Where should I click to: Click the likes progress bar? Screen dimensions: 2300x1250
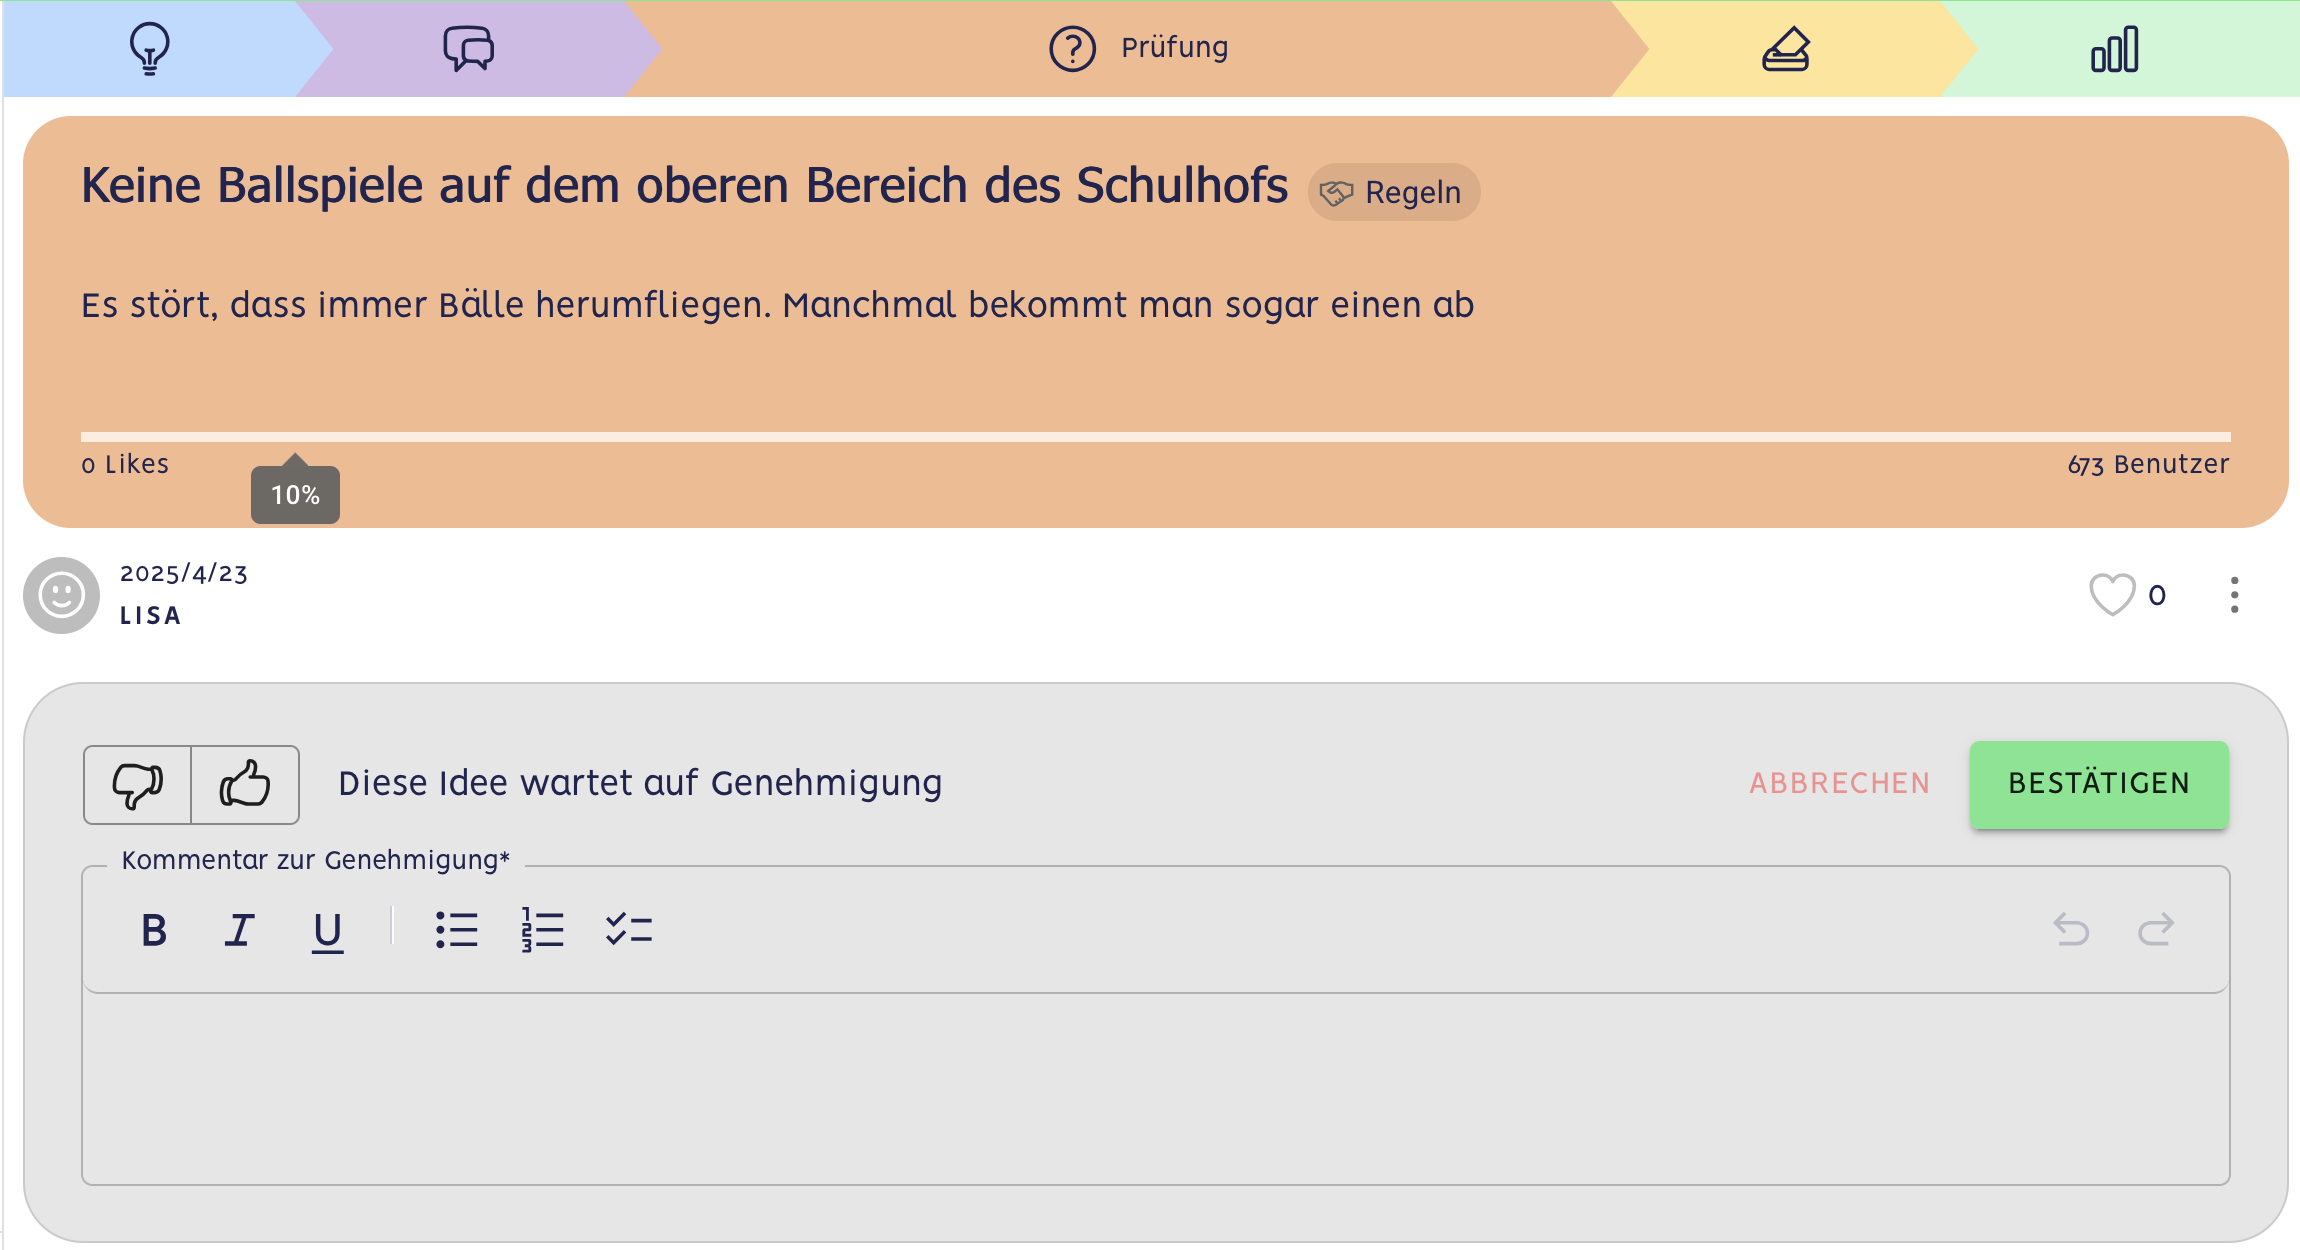(1155, 437)
